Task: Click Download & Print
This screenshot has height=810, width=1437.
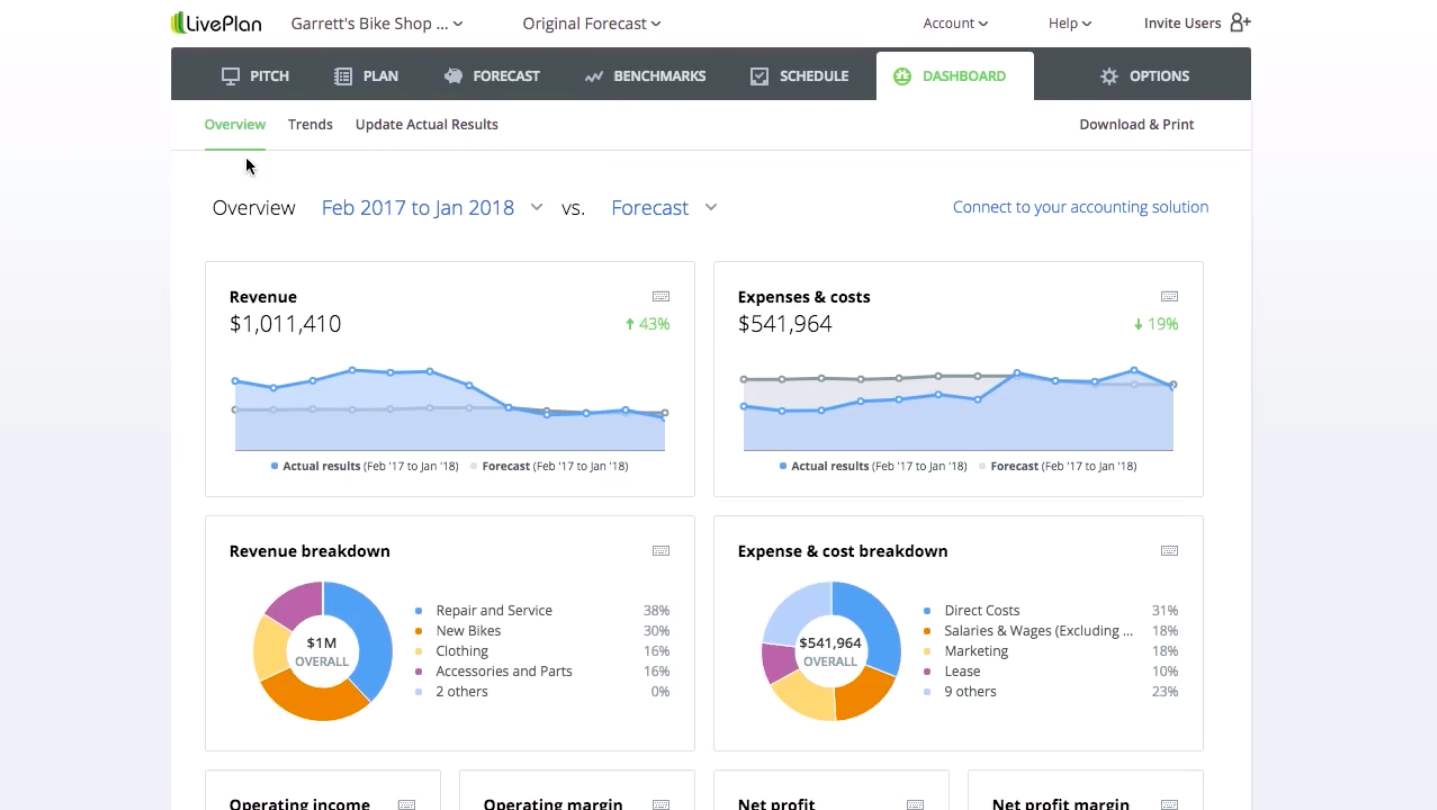Action: [1136, 125]
